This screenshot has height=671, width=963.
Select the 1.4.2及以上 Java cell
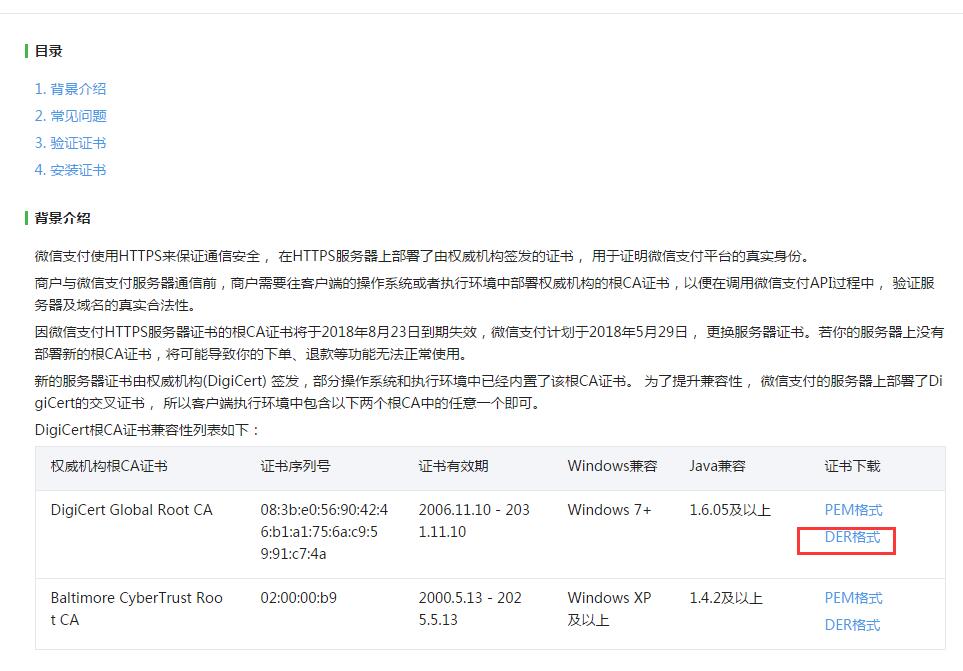[726, 598]
